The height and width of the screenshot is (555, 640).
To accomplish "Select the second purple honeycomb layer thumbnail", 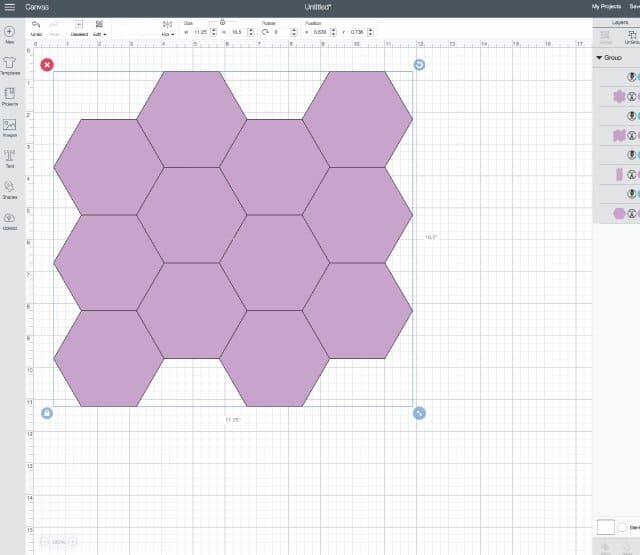I will click(619, 135).
